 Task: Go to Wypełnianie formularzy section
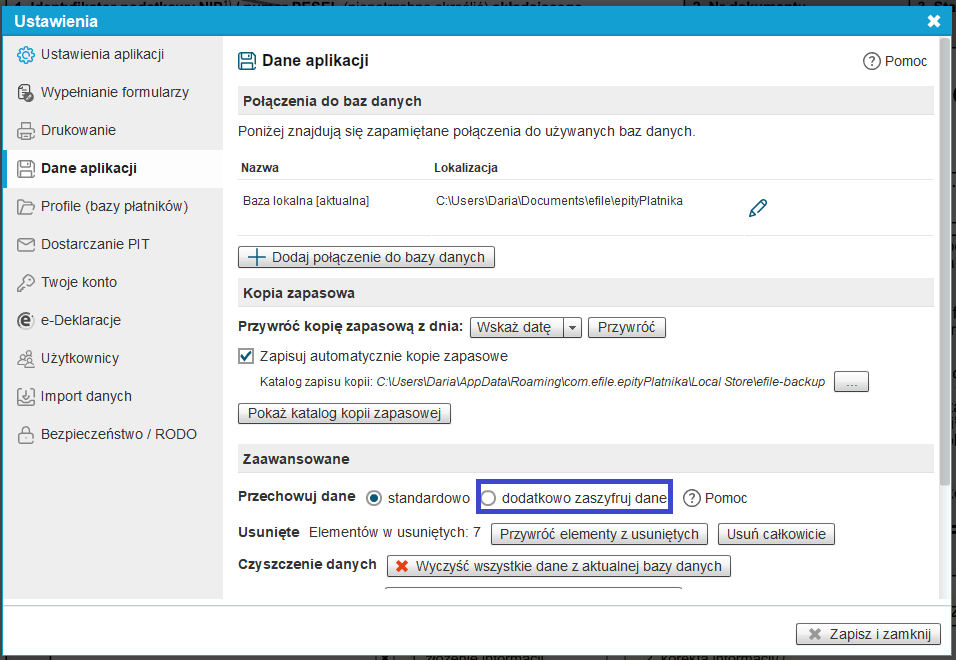pyautogui.click(x=114, y=92)
